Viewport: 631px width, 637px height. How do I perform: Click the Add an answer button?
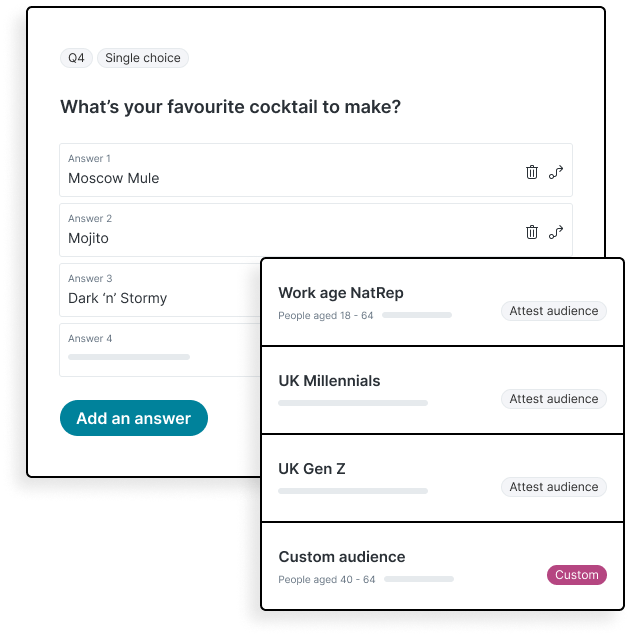[x=133, y=418]
